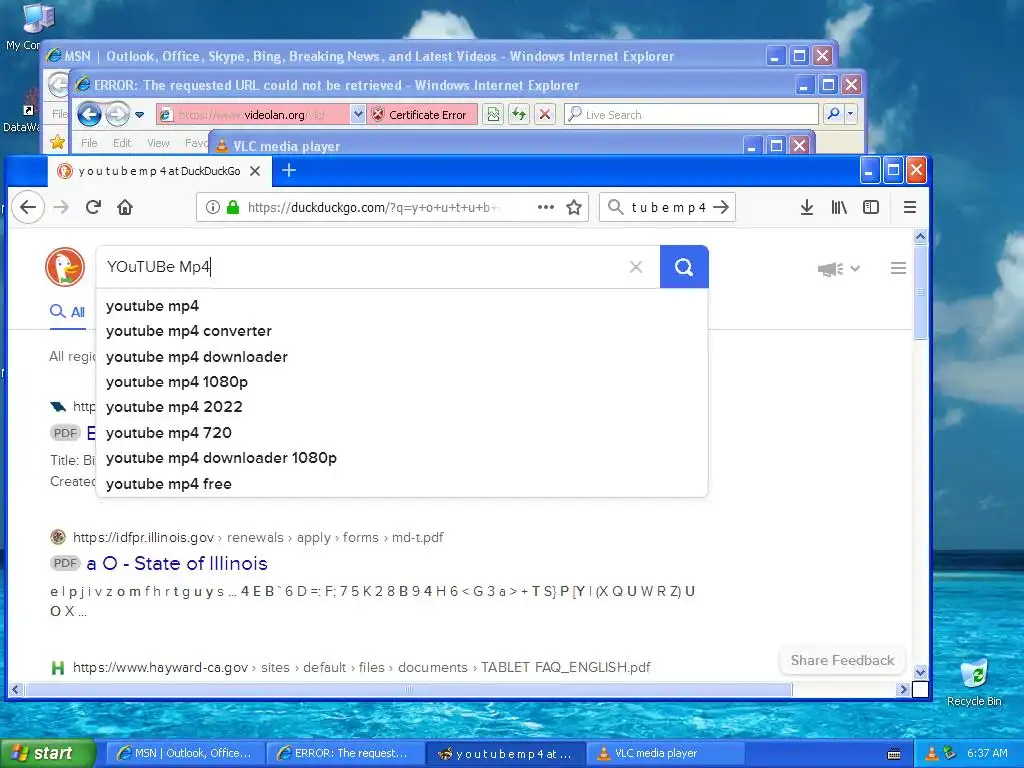
Task: Submit Firefox search bar with arrow
Action: 721,208
